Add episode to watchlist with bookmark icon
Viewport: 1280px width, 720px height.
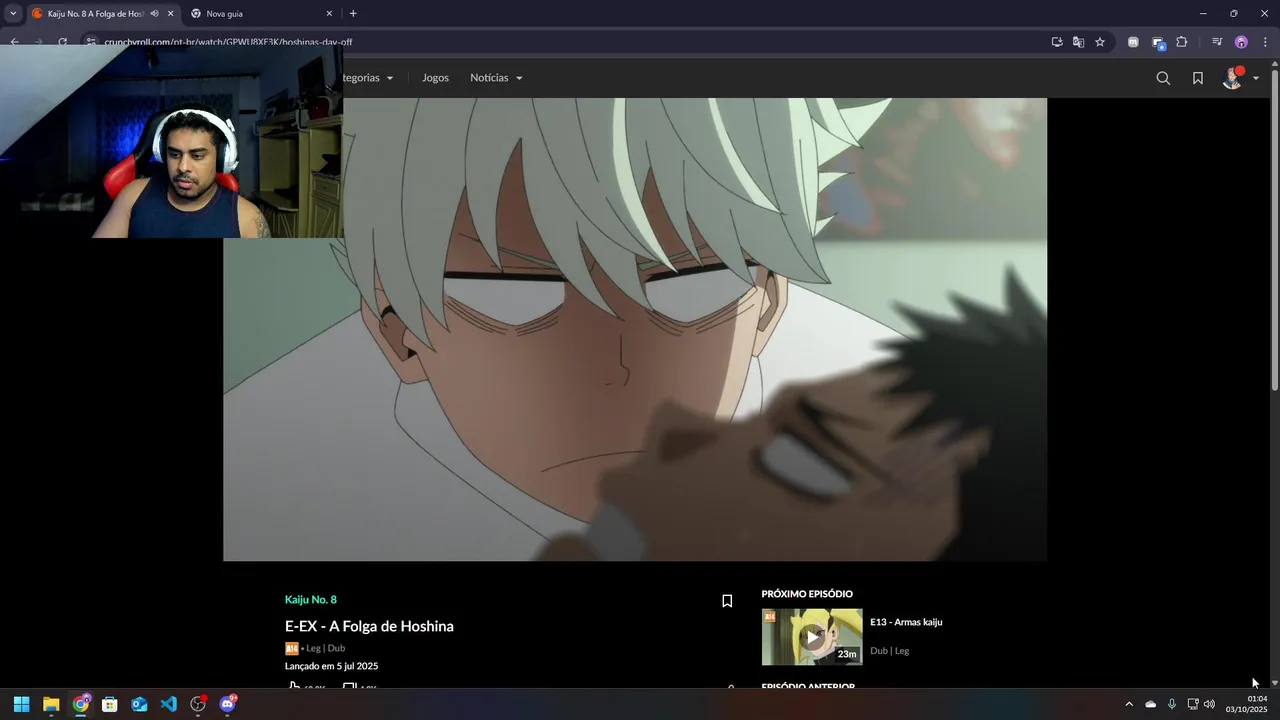(x=727, y=601)
